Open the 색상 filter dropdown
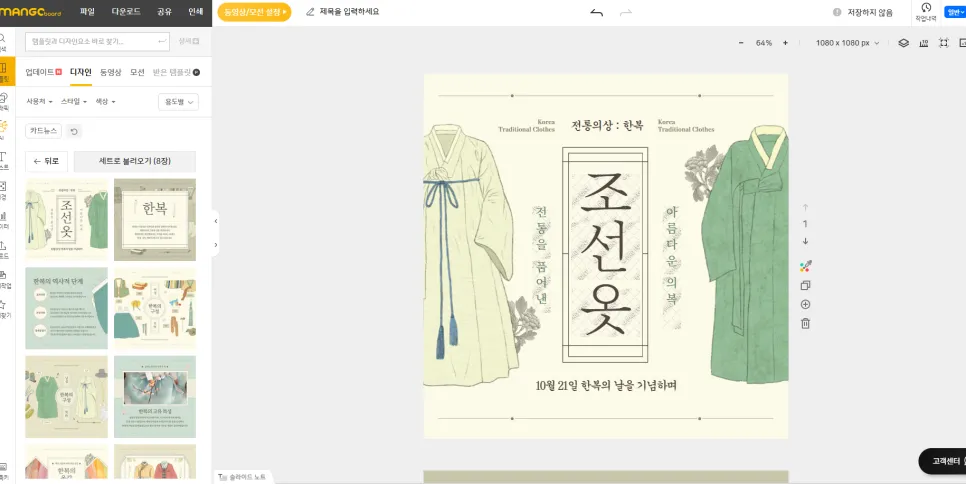Viewport: 966px width, 484px height. pos(105,102)
